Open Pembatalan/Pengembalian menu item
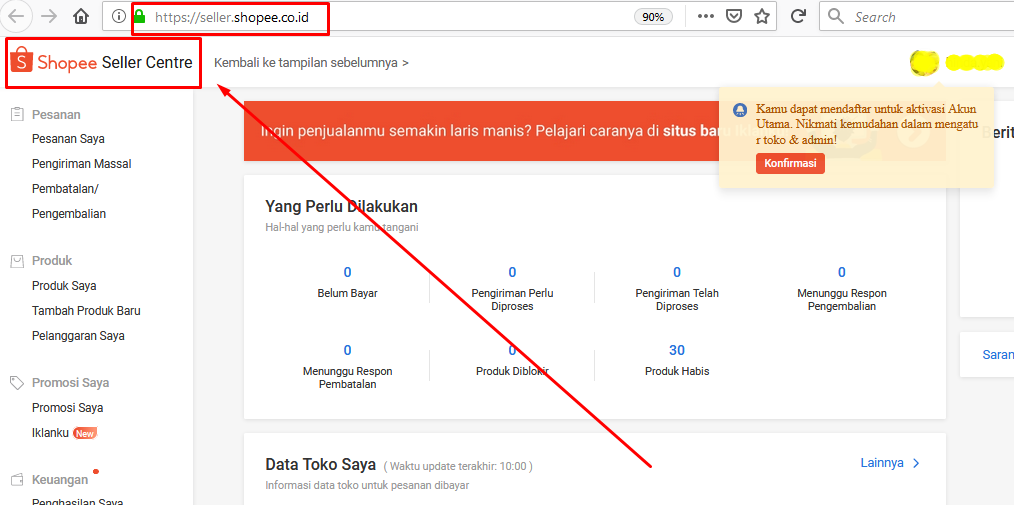Image resolution: width=1014 pixels, height=505 pixels. pyautogui.click(x=69, y=201)
